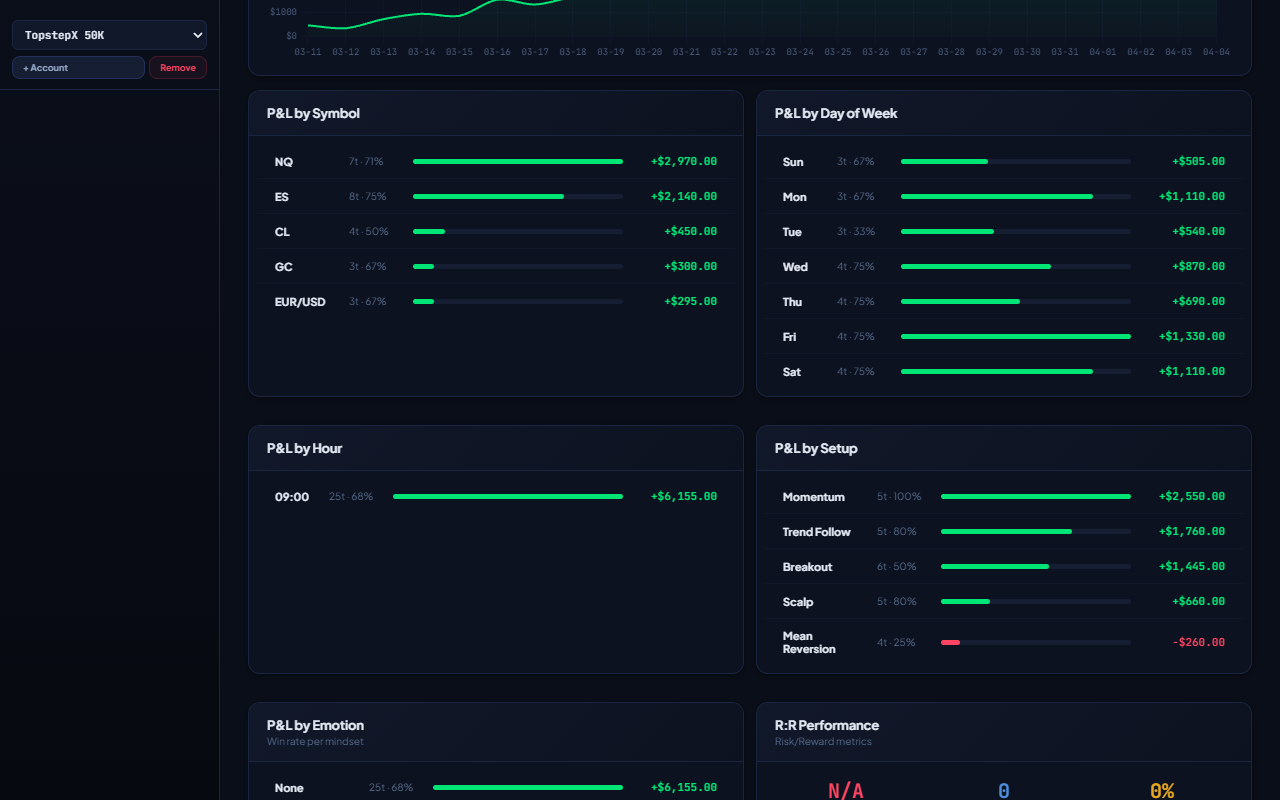The width and height of the screenshot is (1280, 800).
Task: Click Mean Reversion loss value -$260.00
Action: pos(1199,642)
